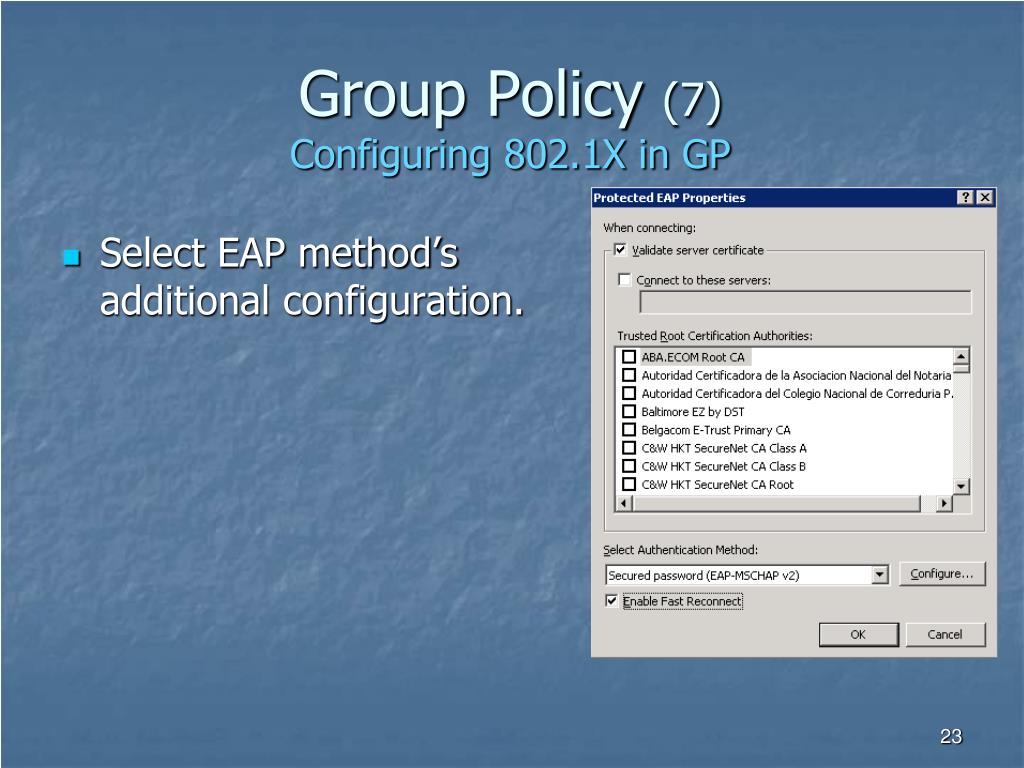The width and height of the screenshot is (1024, 768).
Task: Toggle Enable Fast Reconnect checkbox
Action: [x=611, y=601]
